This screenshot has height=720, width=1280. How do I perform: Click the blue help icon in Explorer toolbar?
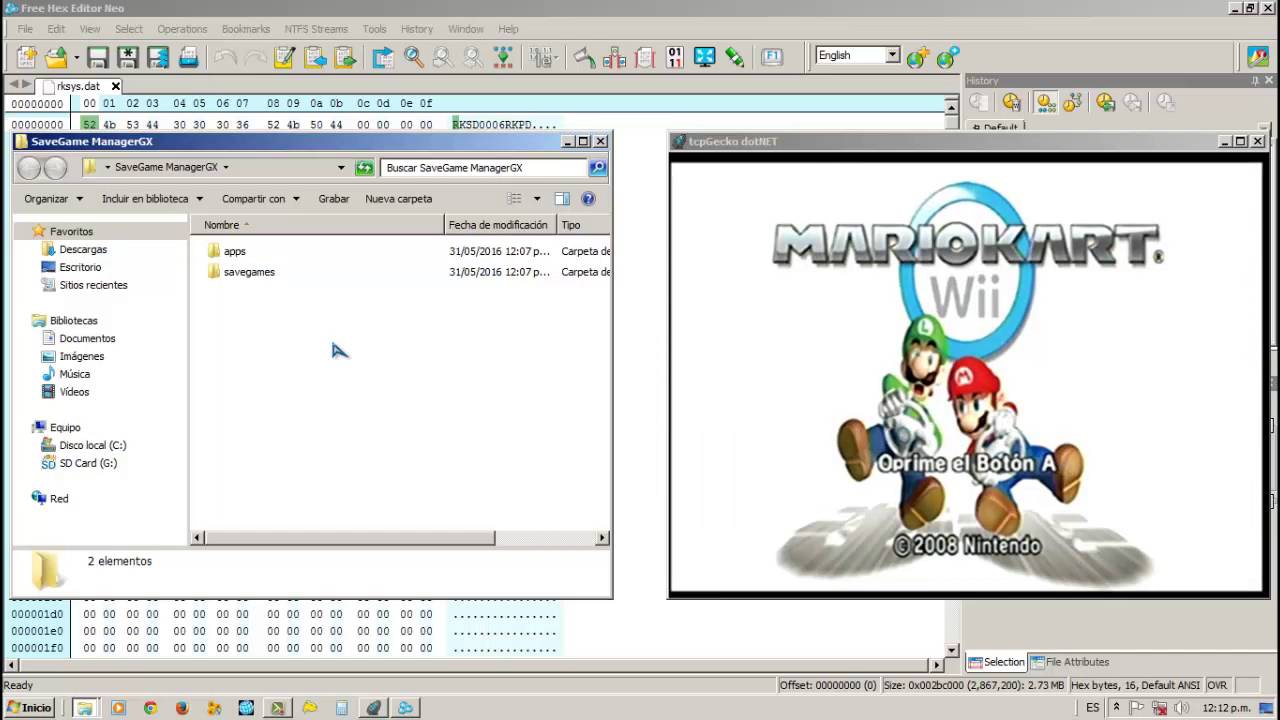(588, 199)
